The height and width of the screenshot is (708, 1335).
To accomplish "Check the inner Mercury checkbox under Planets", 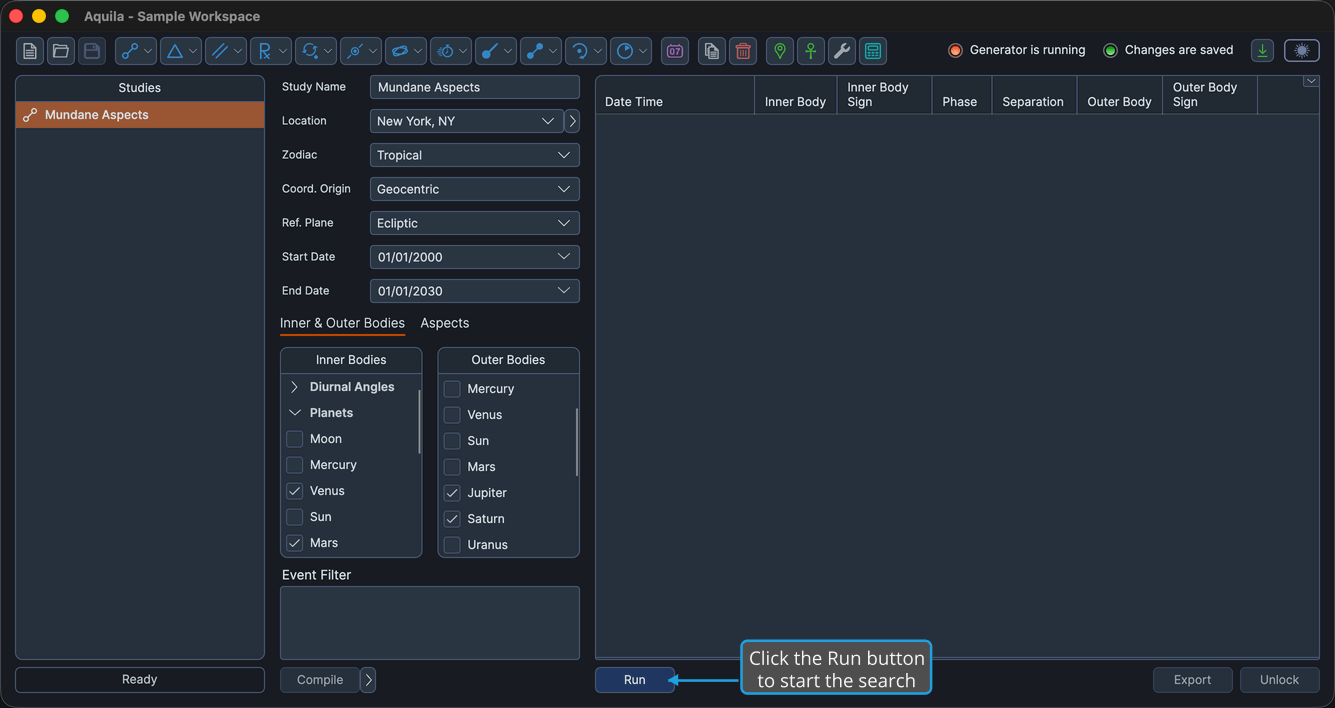I will click(x=294, y=465).
